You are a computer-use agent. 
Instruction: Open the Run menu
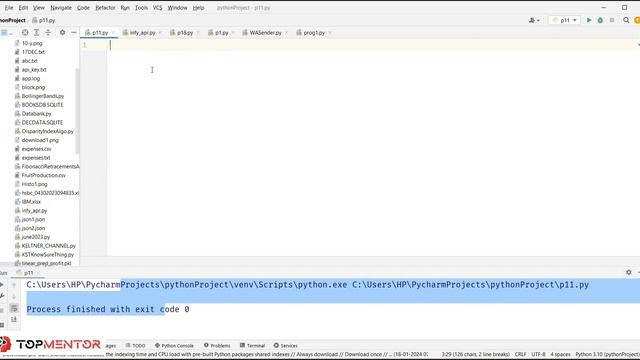coord(125,8)
